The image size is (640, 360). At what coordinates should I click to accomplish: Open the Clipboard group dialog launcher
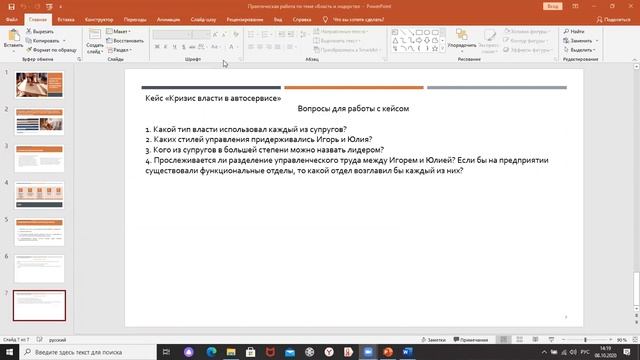[x=79, y=59]
